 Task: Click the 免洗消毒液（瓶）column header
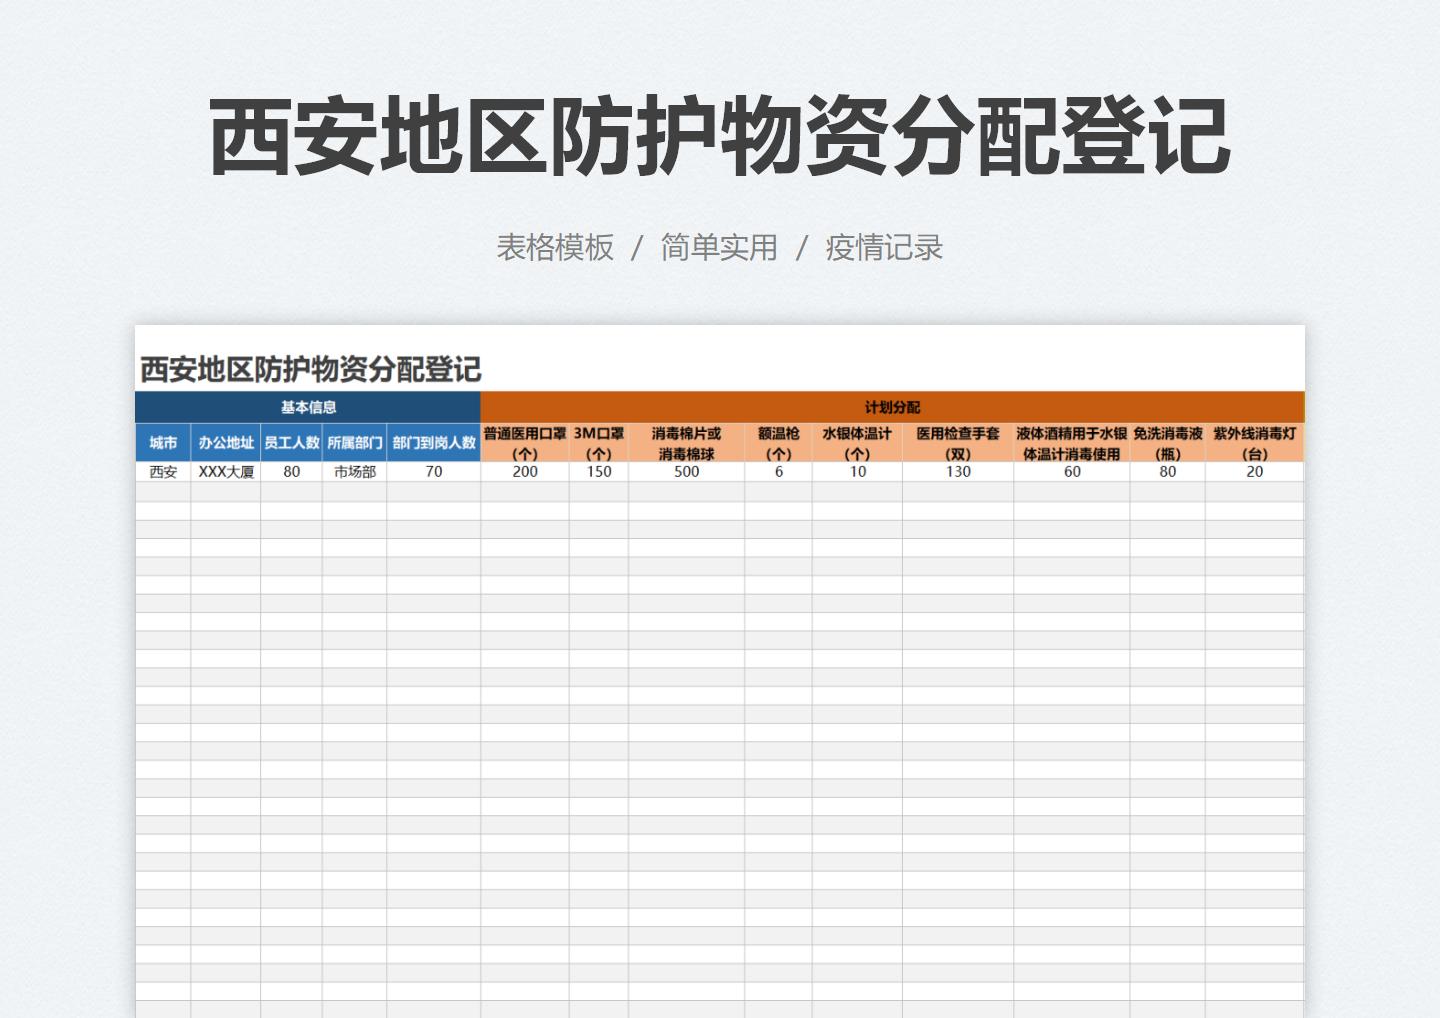point(1166,442)
